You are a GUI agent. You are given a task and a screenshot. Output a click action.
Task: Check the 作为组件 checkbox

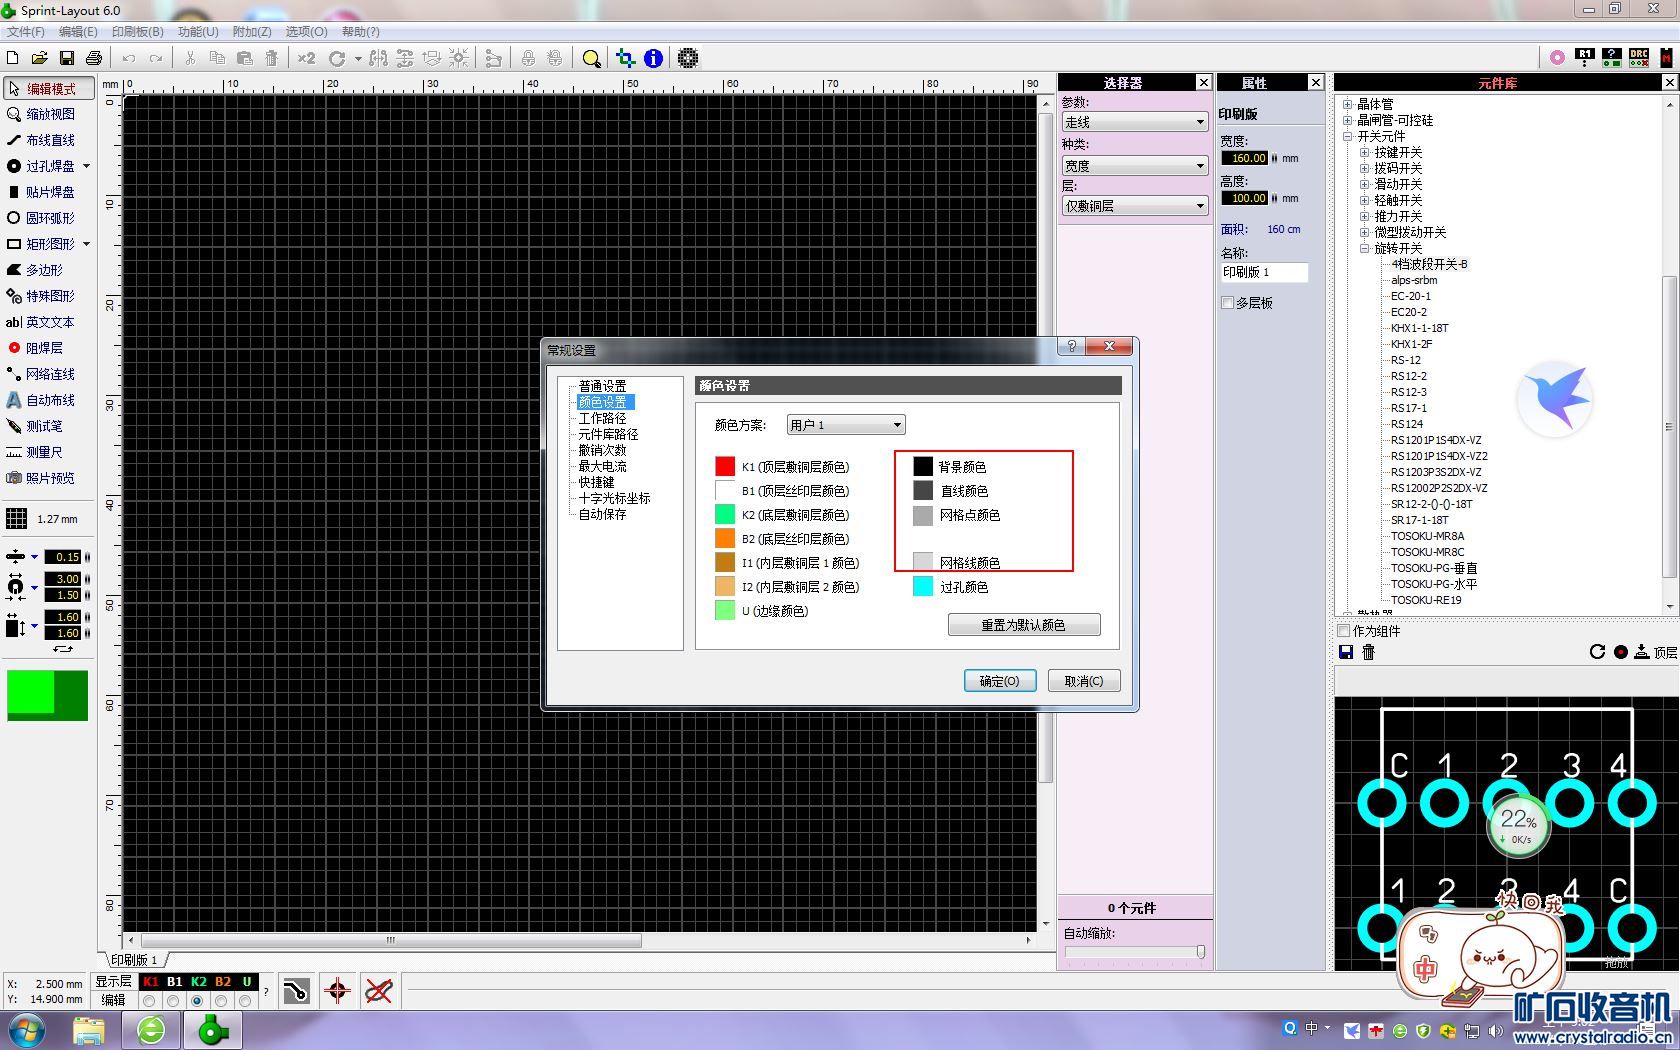point(1344,631)
